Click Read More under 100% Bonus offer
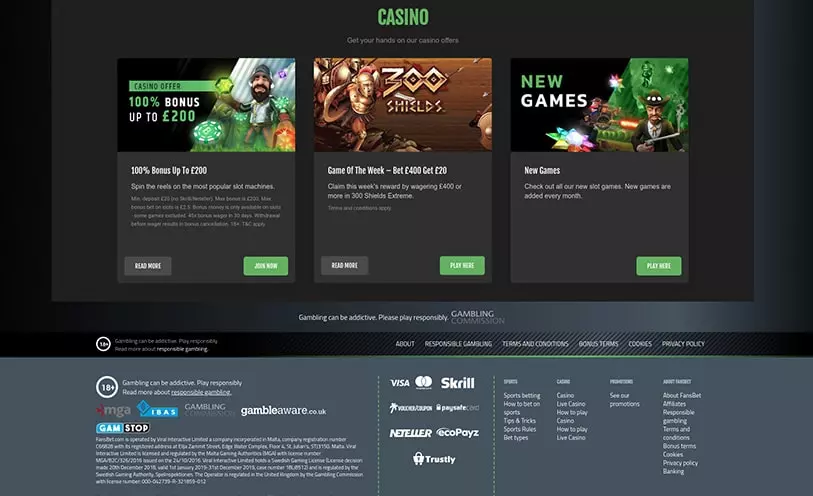This screenshot has width=813, height=496. 148,266
